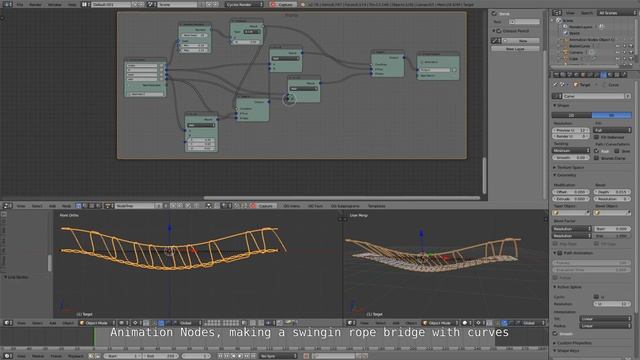Click the New Layer button
Image resolution: width=640 pixels, height=360 pixels.
[x=516, y=49]
